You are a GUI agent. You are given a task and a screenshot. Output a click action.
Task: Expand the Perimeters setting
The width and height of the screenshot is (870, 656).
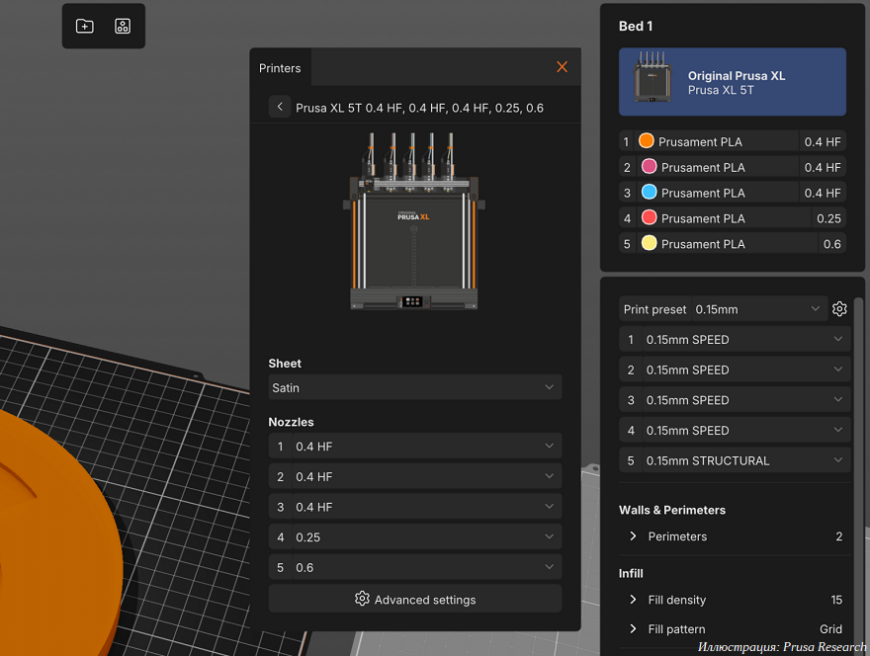click(x=633, y=536)
